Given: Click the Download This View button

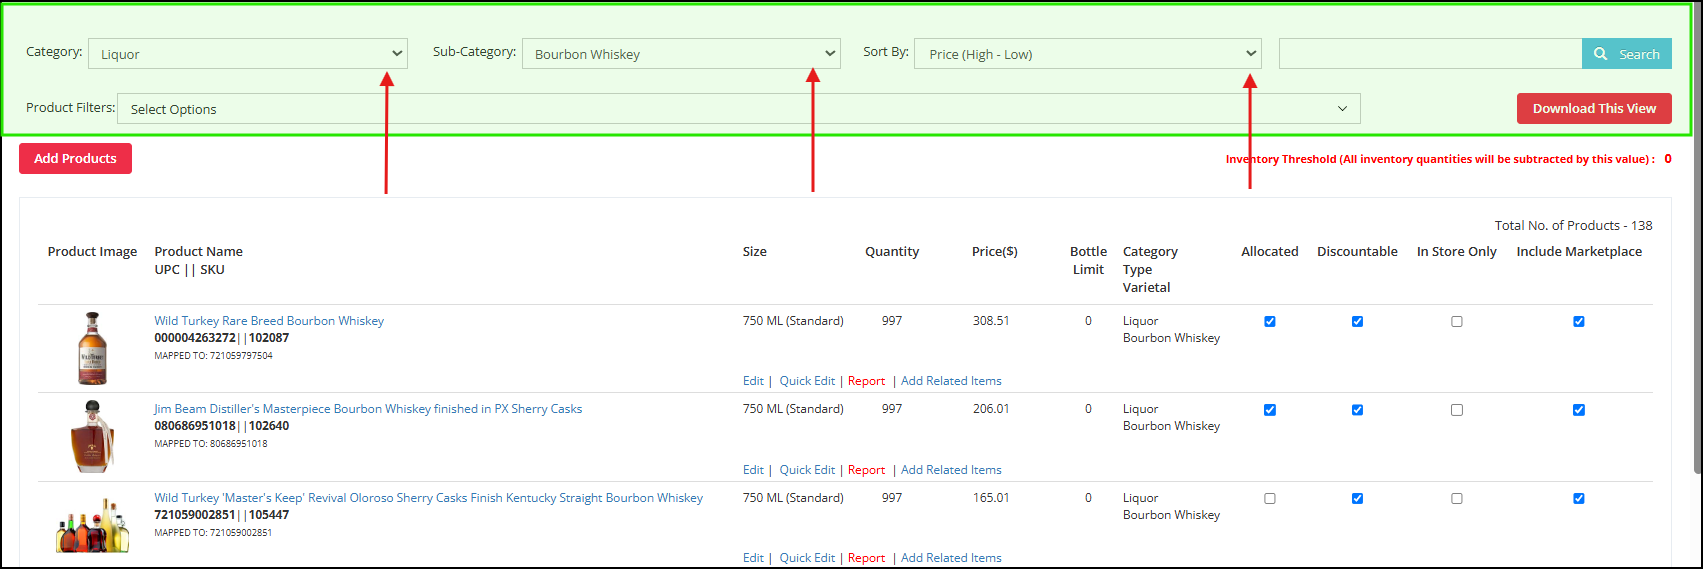Looking at the screenshot, I should [x=1594, y=109].
